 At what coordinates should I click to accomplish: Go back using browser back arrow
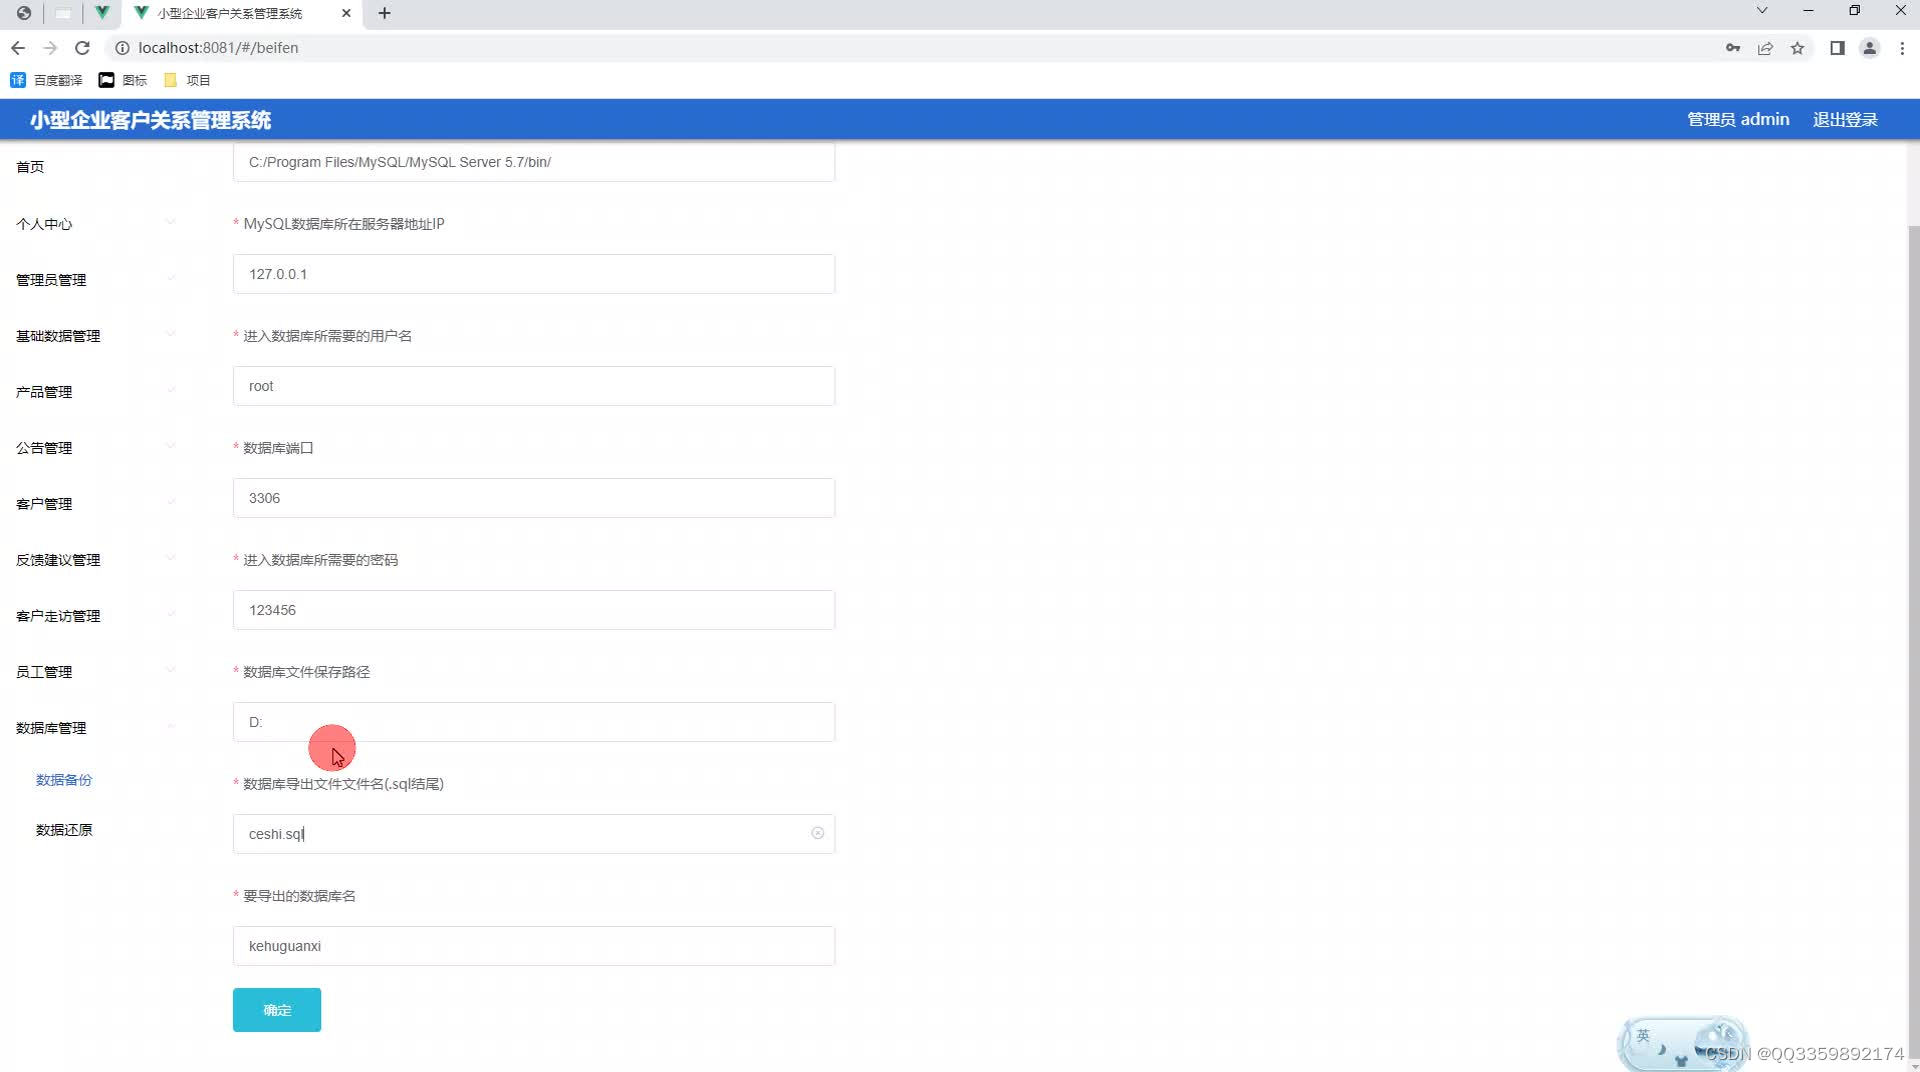(18, 48)
